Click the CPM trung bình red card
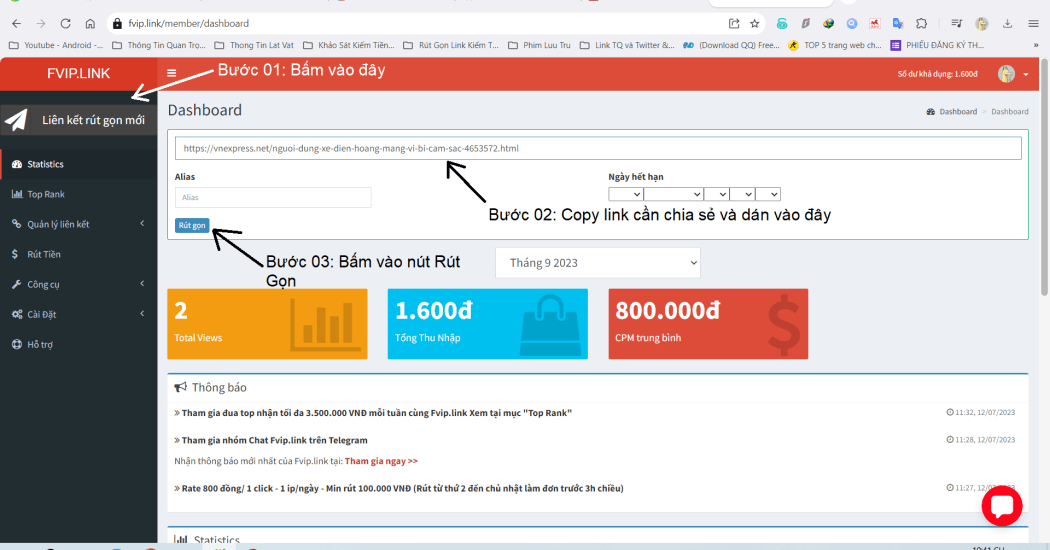Viewport: 1050px width, 550px height. 708,324
